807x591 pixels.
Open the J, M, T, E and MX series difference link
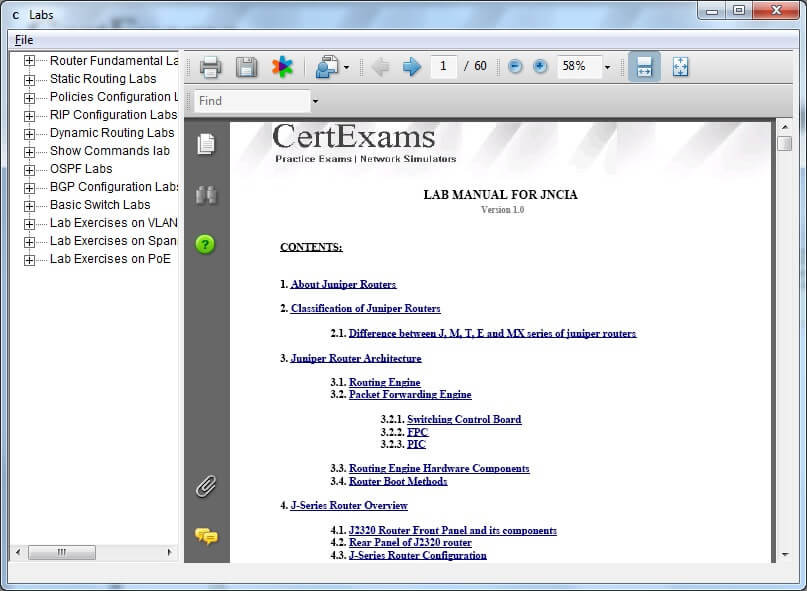pos(493,333)
